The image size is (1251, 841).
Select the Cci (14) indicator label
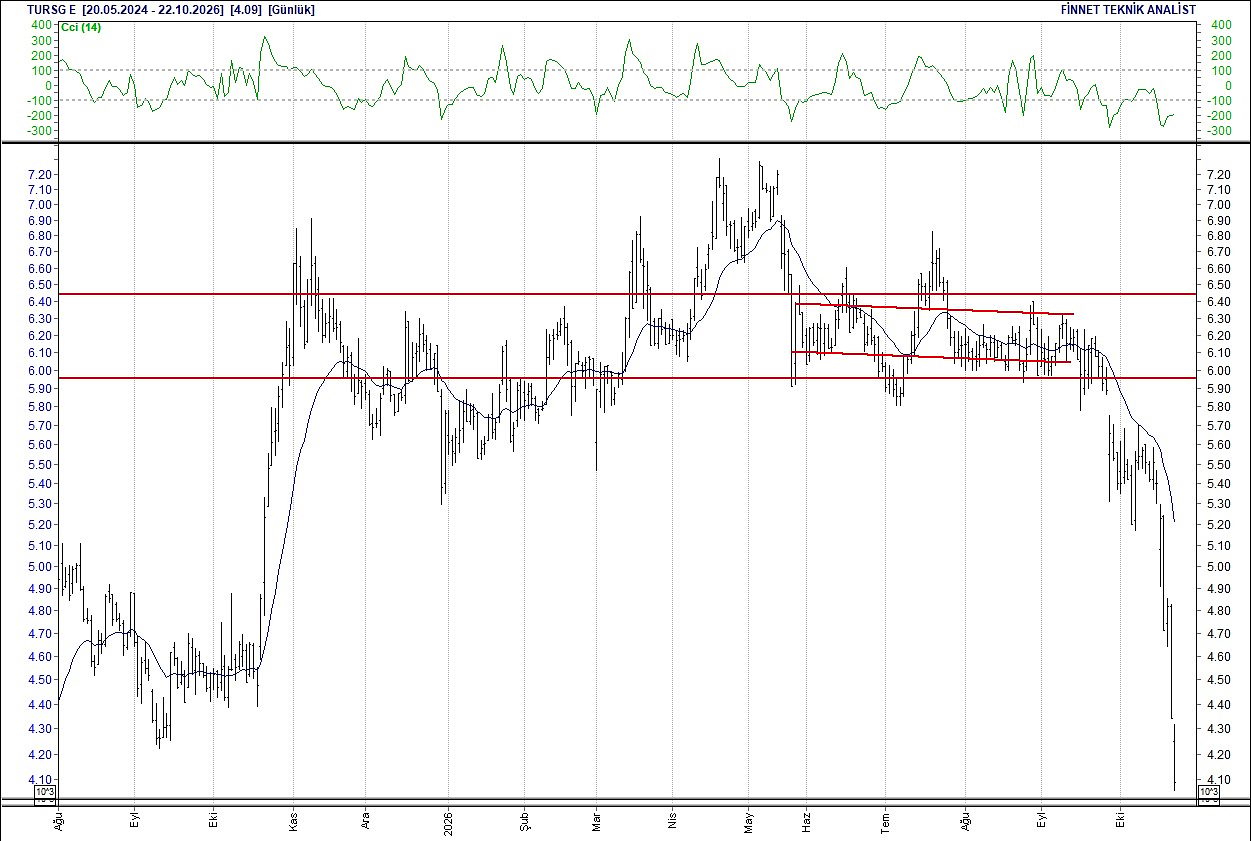[81, 27]
